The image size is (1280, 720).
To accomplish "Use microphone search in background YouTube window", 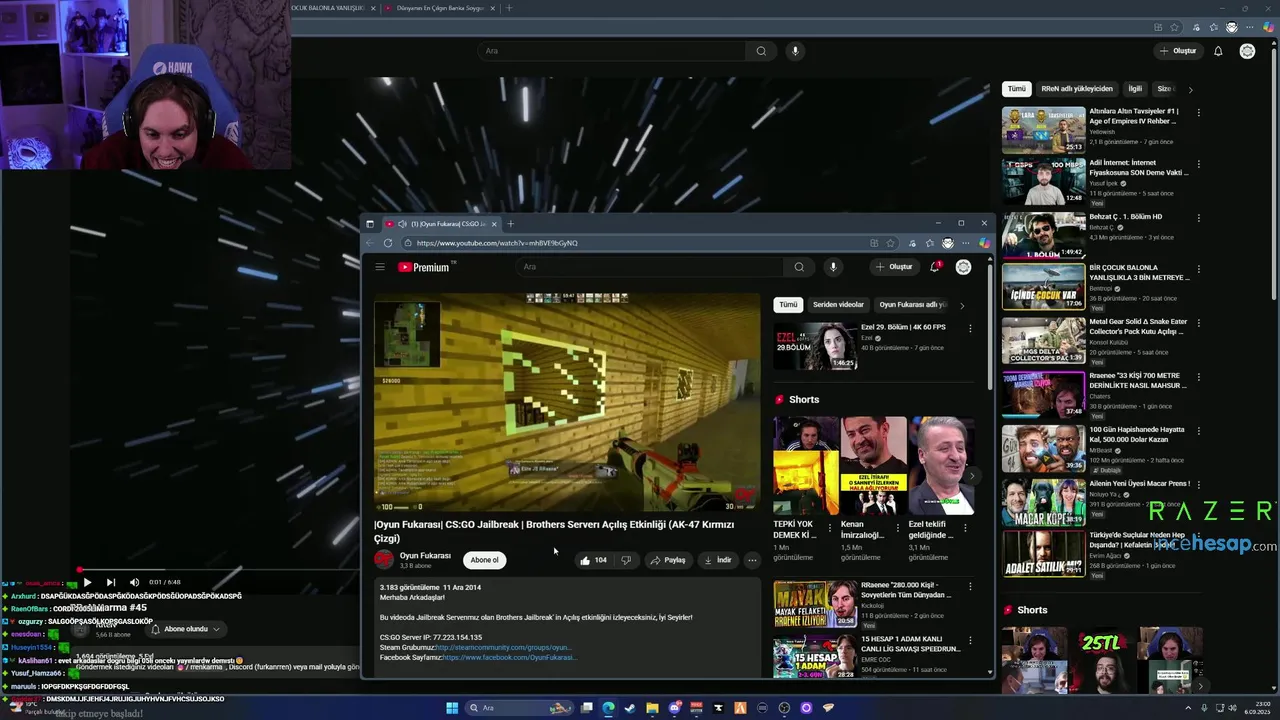I will [795, 51].
